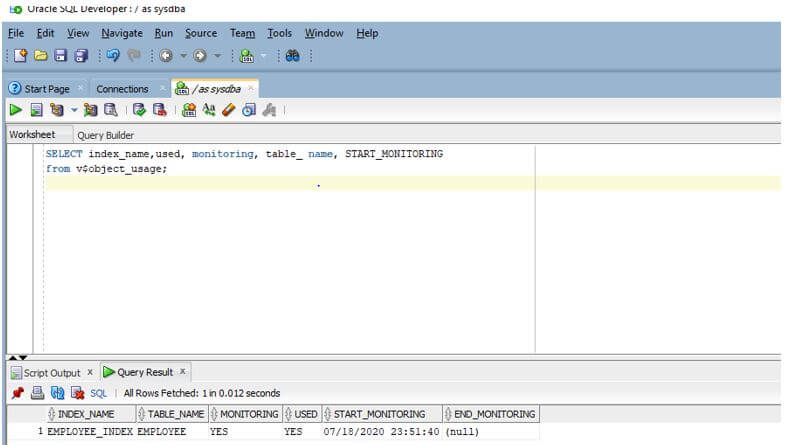Image resolution: width=799 pixels, height=445 pixels.
Task: Sort by the USED column header
Action: pyautogui.click(x=302, y=414)
